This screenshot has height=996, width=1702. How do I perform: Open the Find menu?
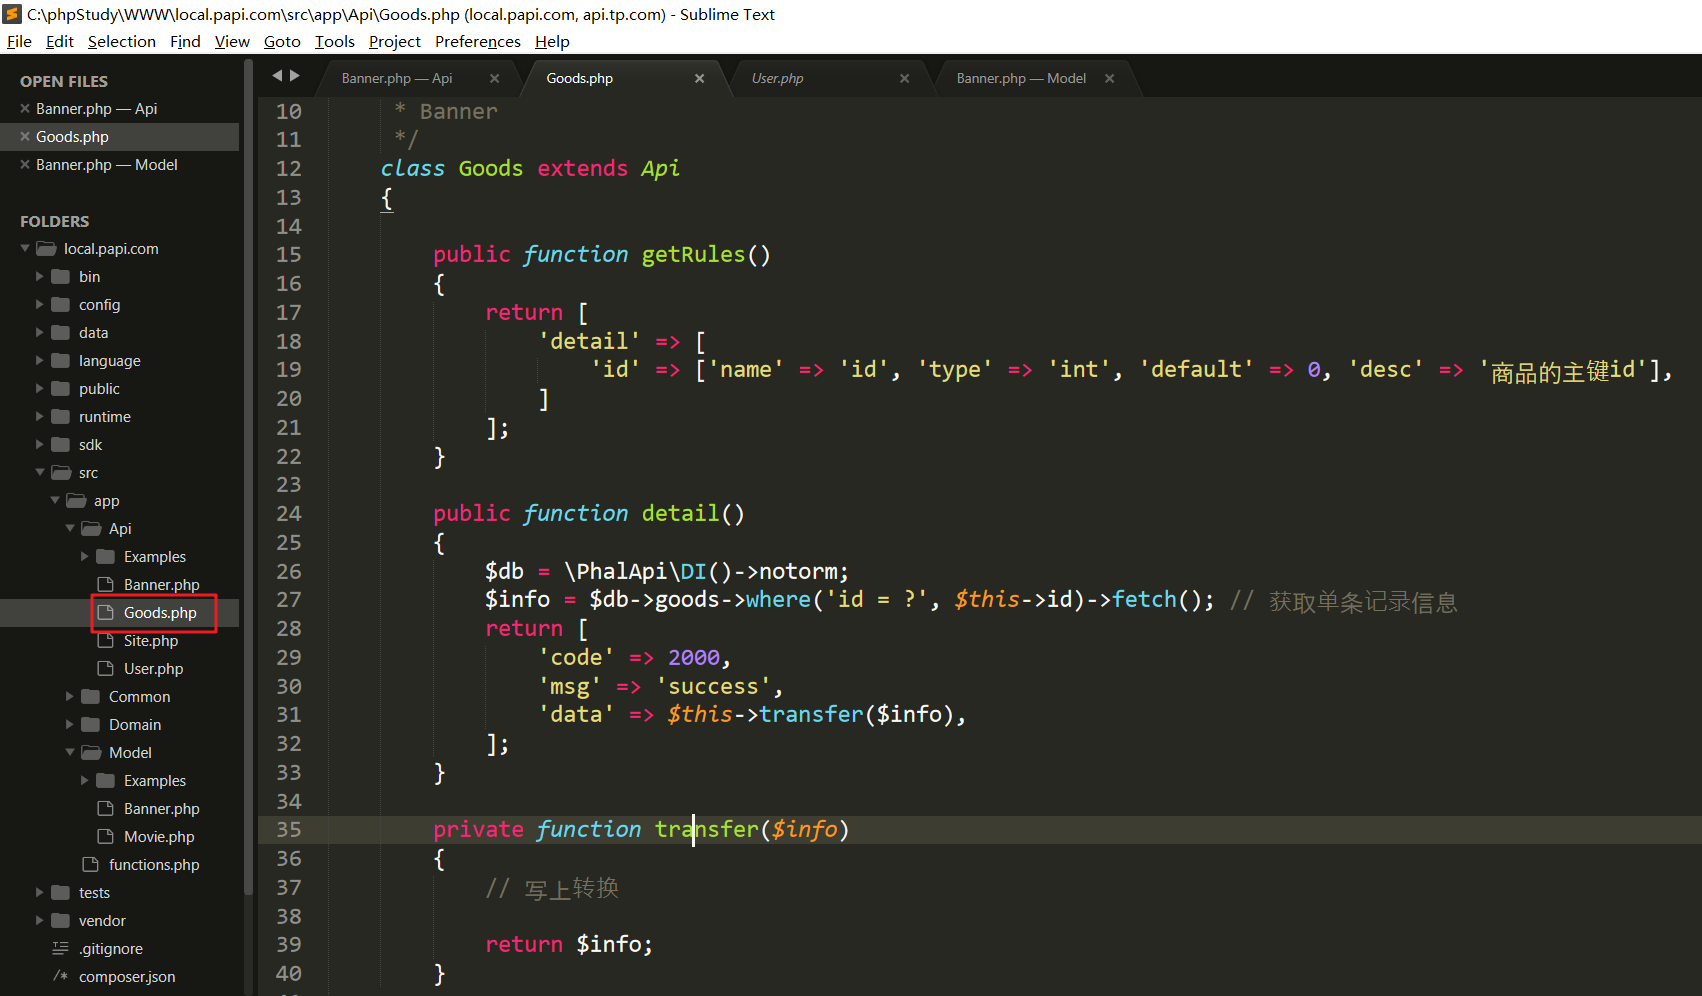tap(185, 41)
